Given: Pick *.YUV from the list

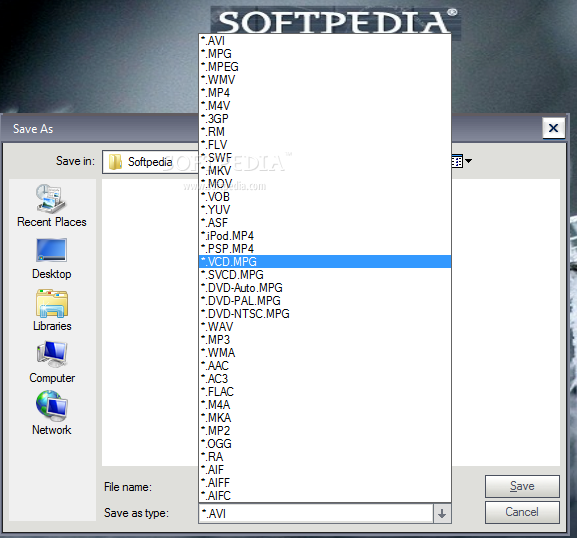Looking at the screenshot, I should click(325, 210).
